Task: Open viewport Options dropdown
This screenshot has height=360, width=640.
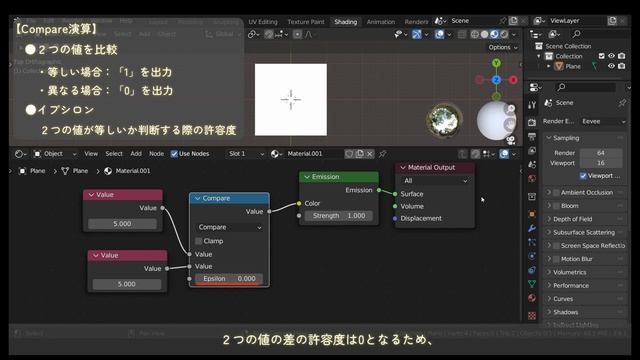Action: pyautogui.click(x=503, y=47)
